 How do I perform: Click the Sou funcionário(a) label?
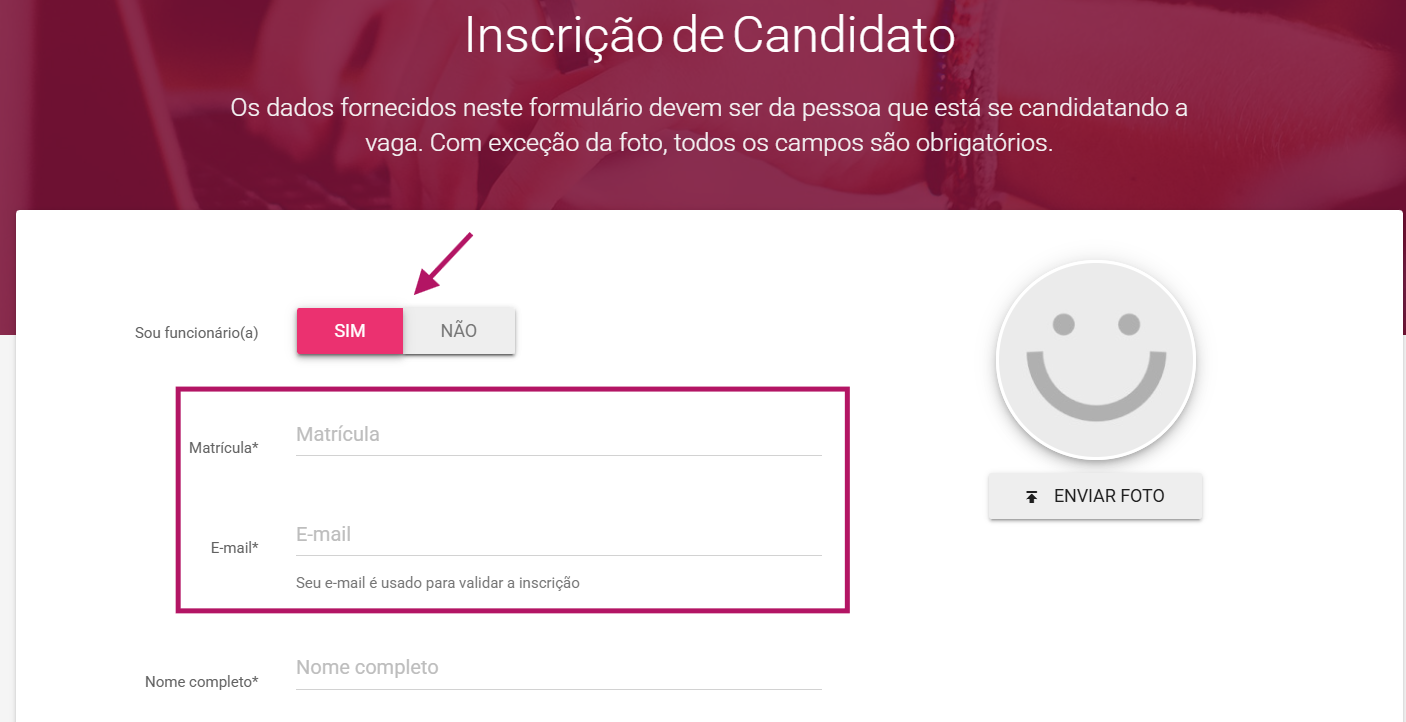(197, 333)
